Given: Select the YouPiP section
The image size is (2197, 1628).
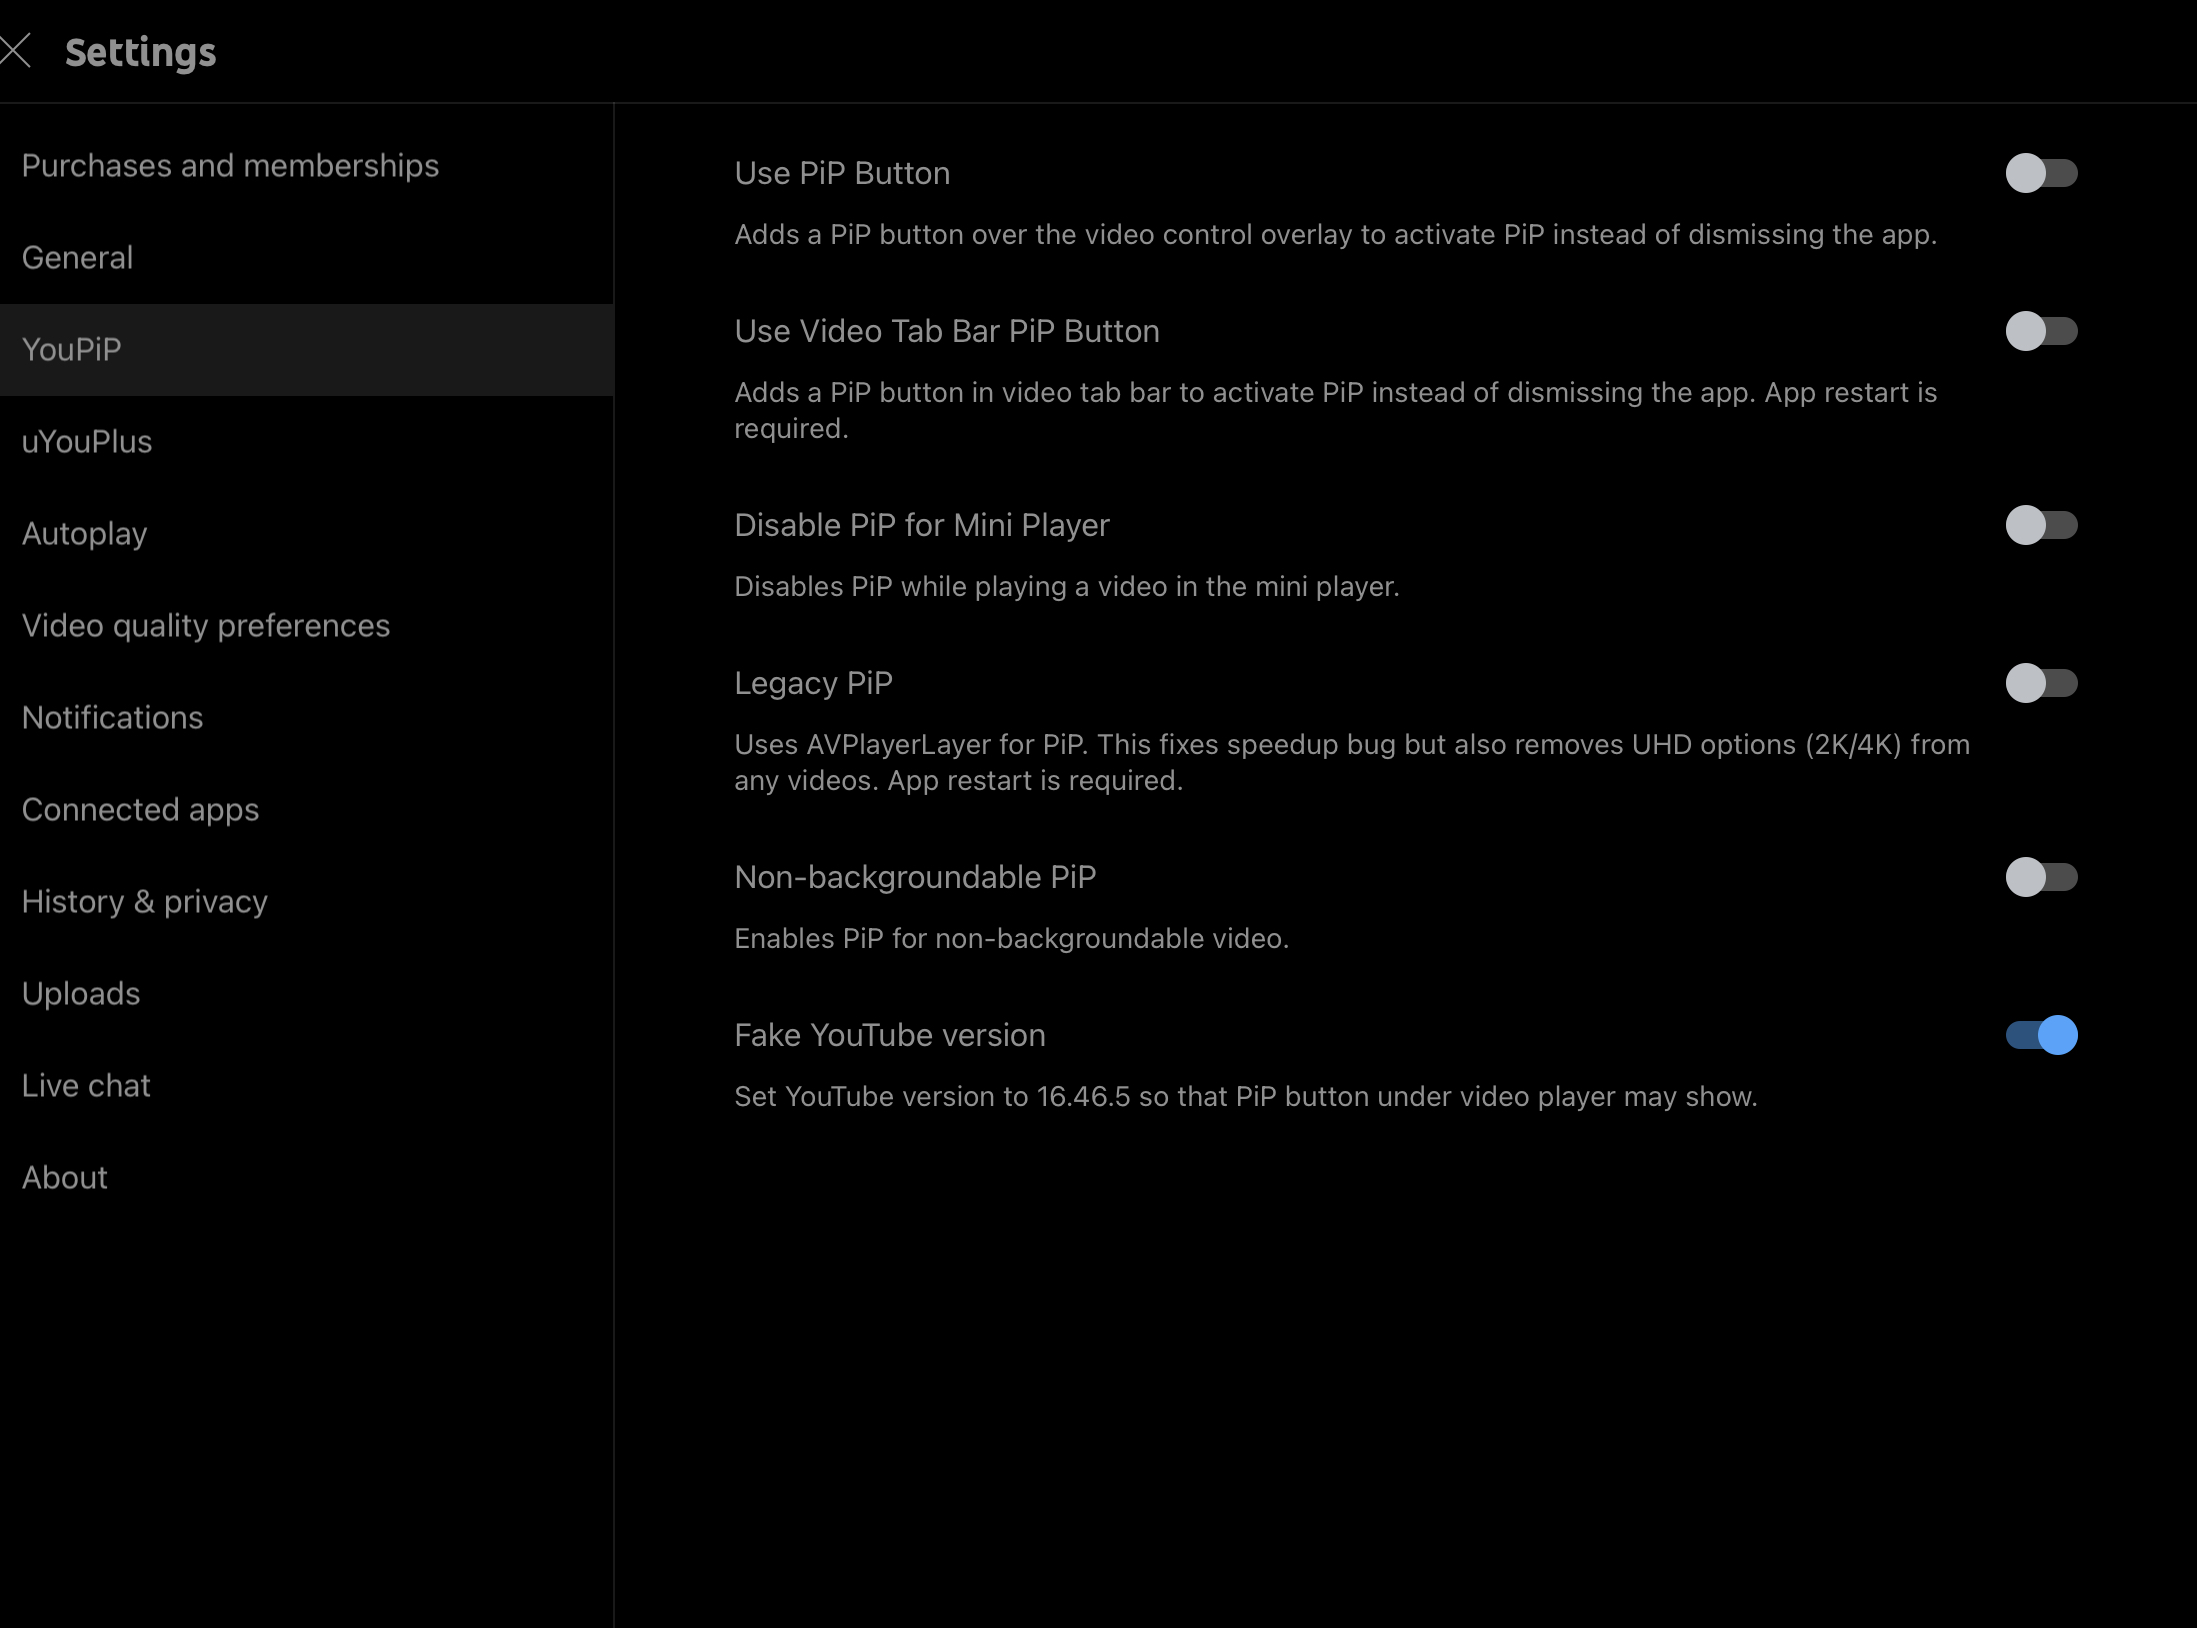Looking at the screenshot, I should pyautogui.click(x=71, y=349).
